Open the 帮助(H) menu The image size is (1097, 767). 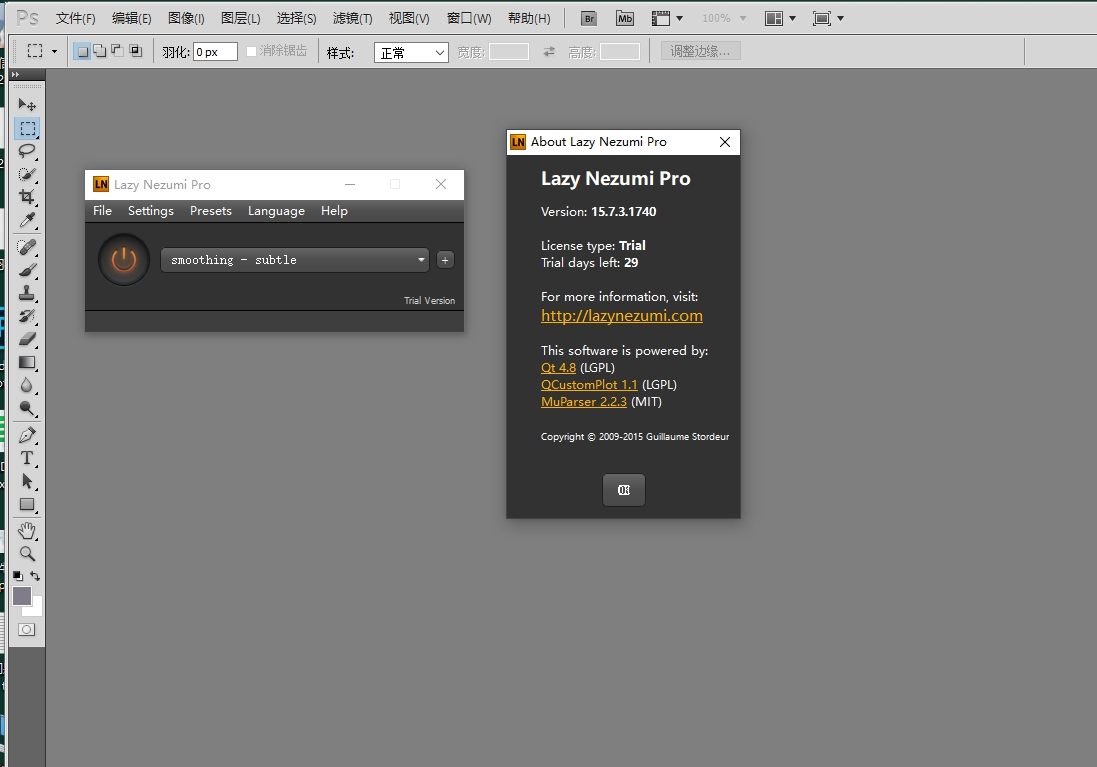529,18
